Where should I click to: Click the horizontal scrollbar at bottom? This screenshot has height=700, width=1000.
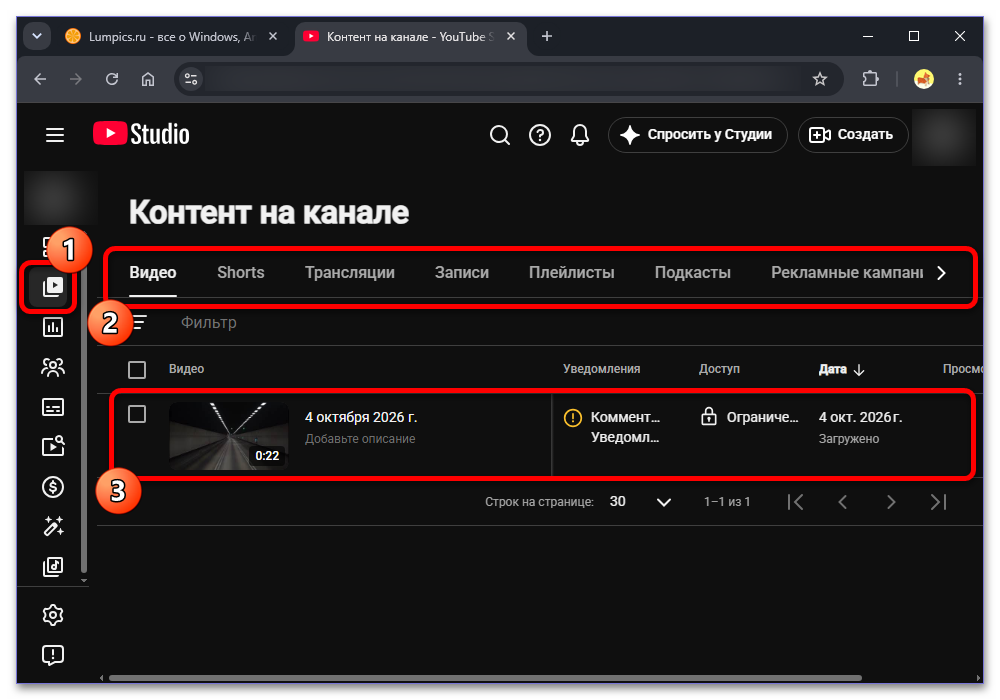(x=485, y=678)
